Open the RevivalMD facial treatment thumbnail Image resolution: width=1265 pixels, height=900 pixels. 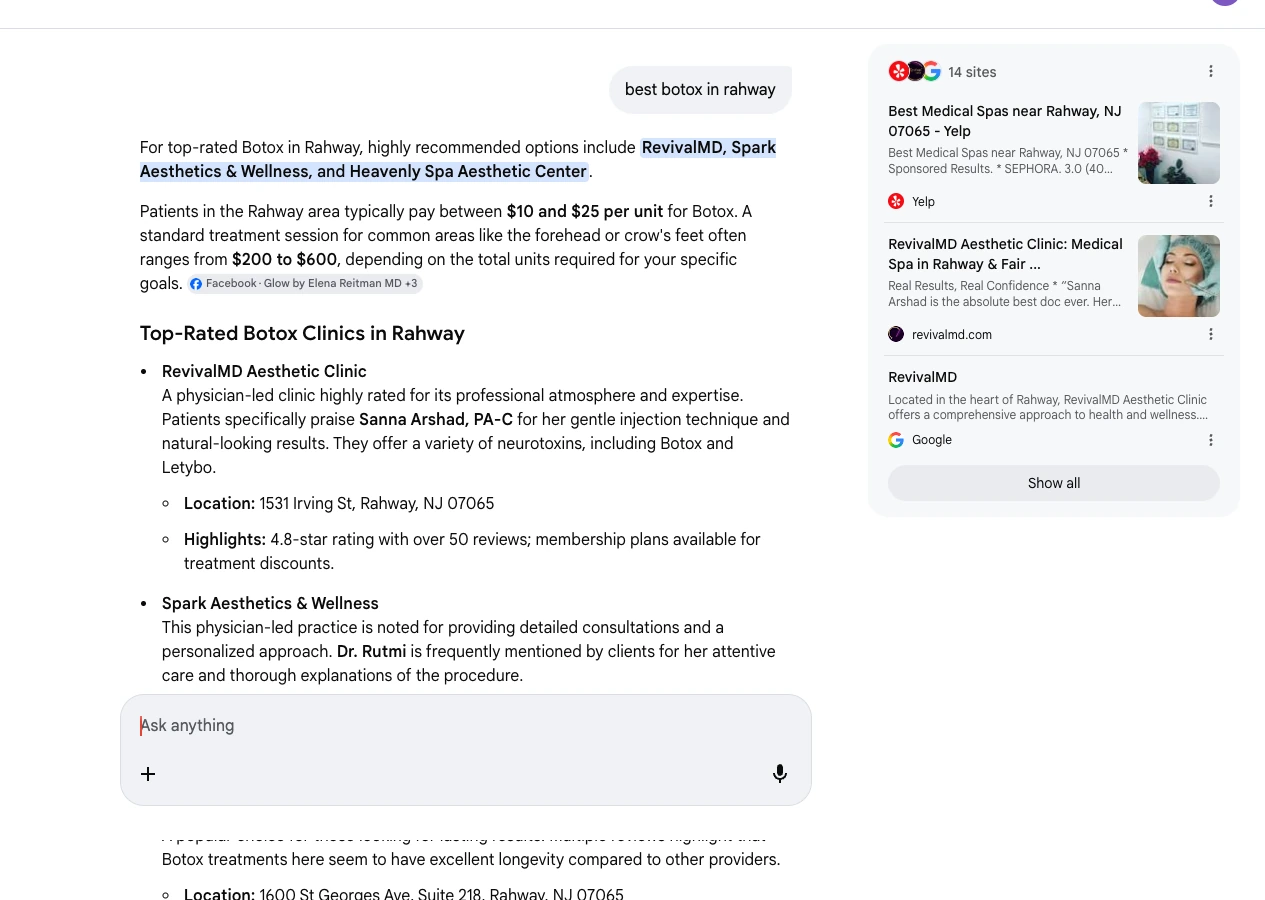pyautogui.click(x=1179, y=276)
